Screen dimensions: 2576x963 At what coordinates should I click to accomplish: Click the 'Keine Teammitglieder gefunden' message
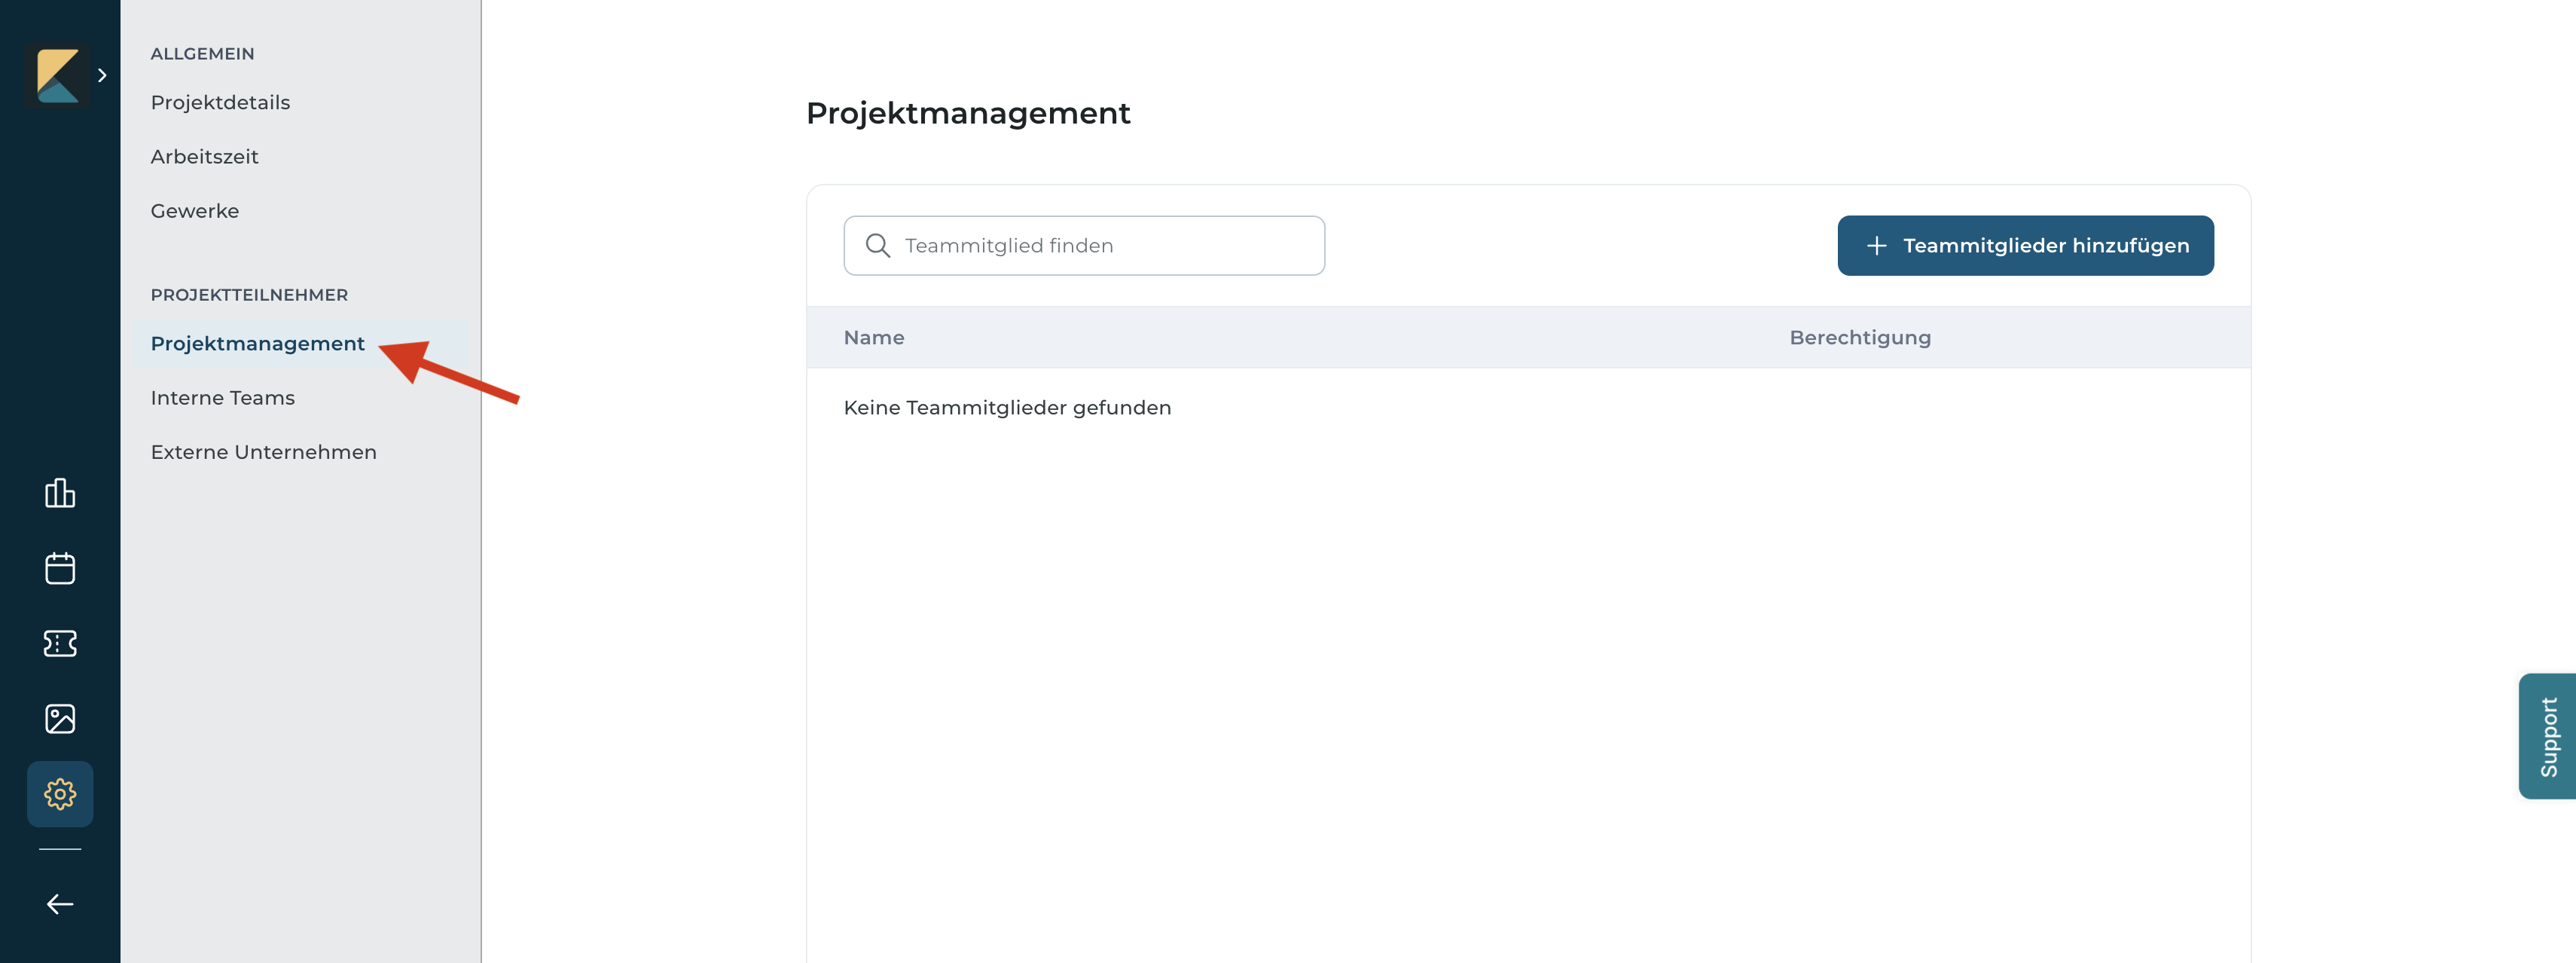tap(1007, 408)
